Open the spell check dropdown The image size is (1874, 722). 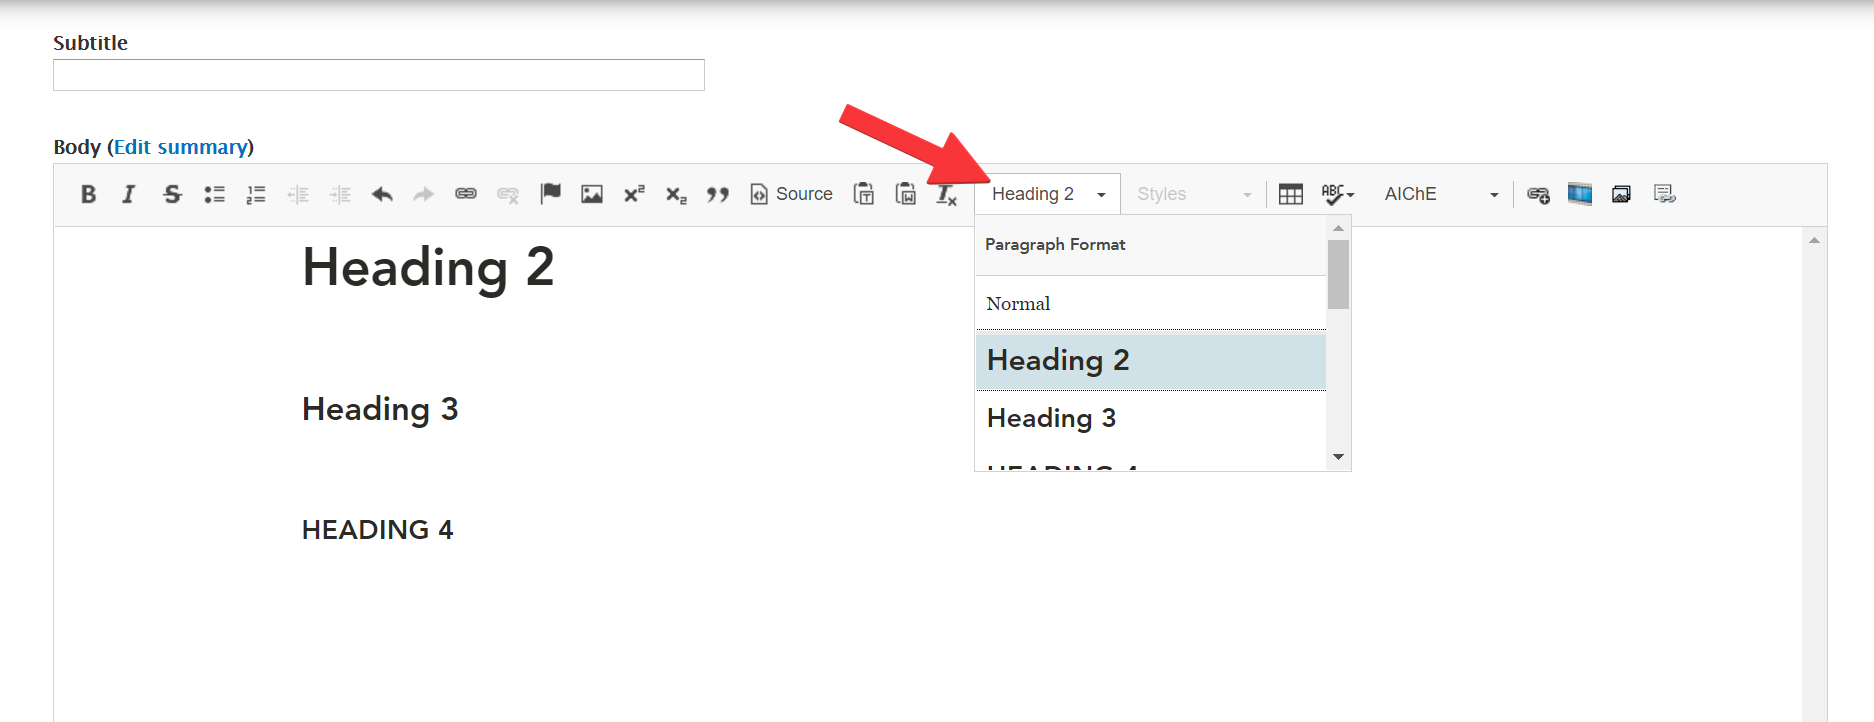(1337, 194)
